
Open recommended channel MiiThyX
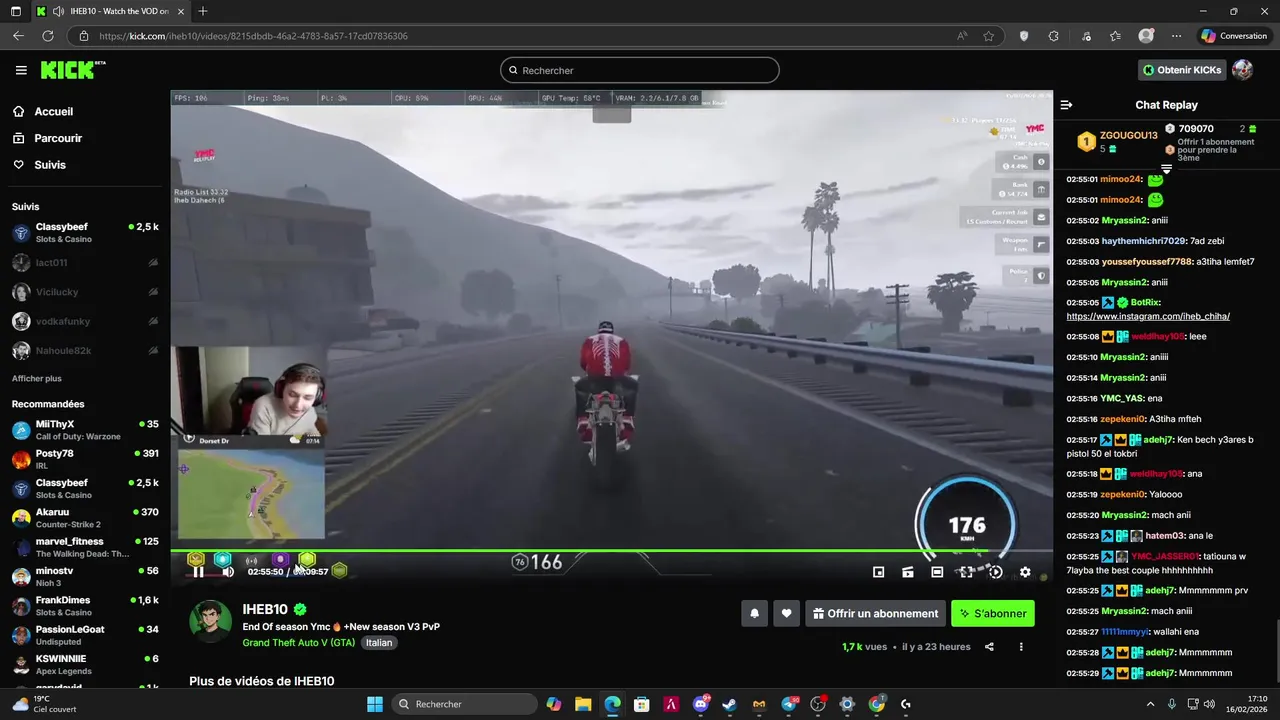tap(85, 430)
